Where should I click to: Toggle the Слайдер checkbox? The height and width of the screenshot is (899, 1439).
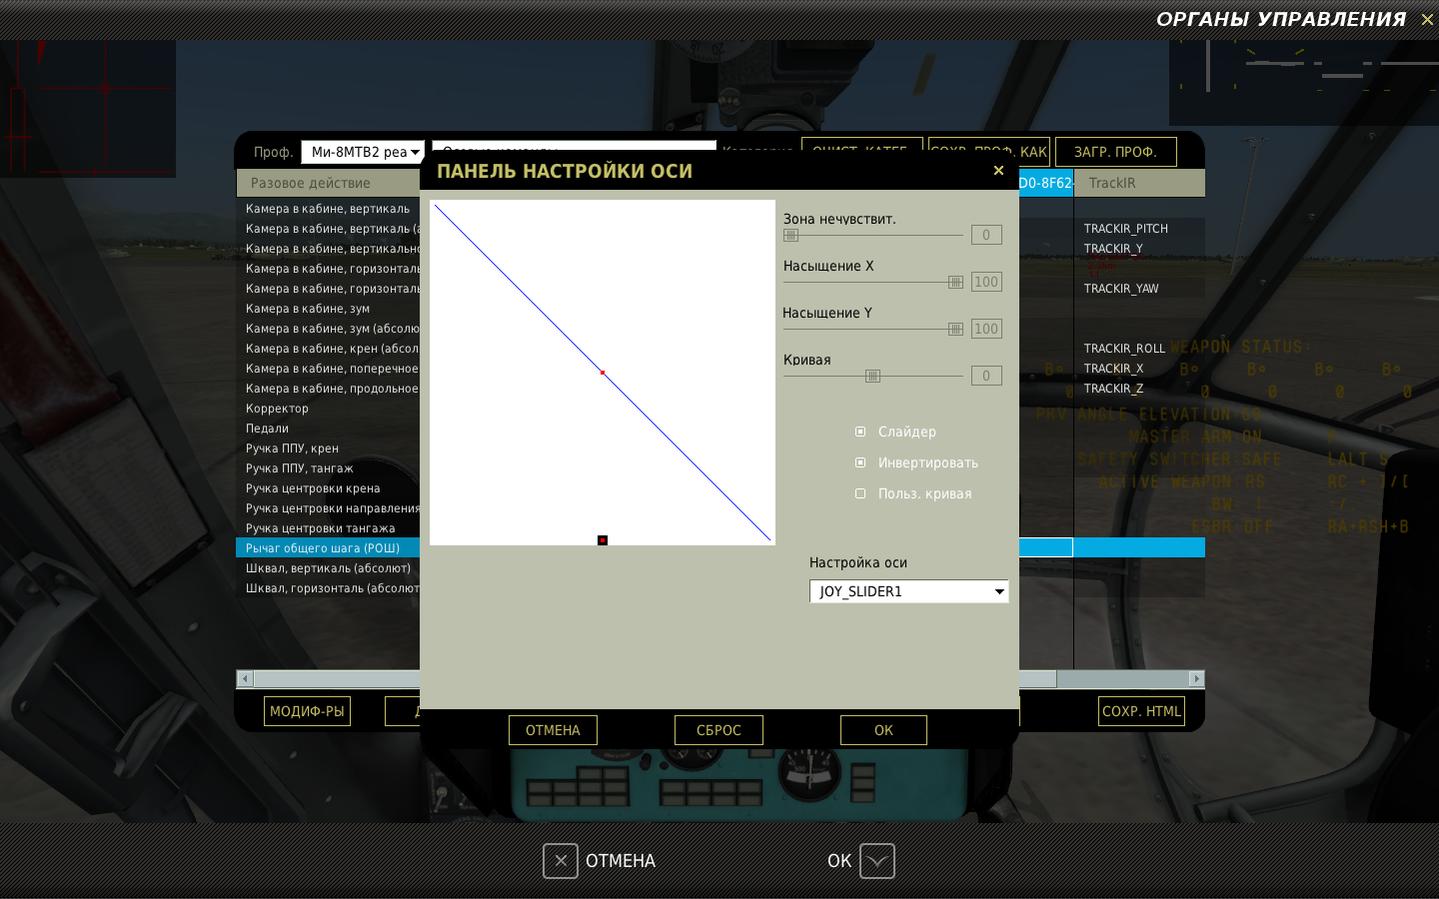(860, 432)
